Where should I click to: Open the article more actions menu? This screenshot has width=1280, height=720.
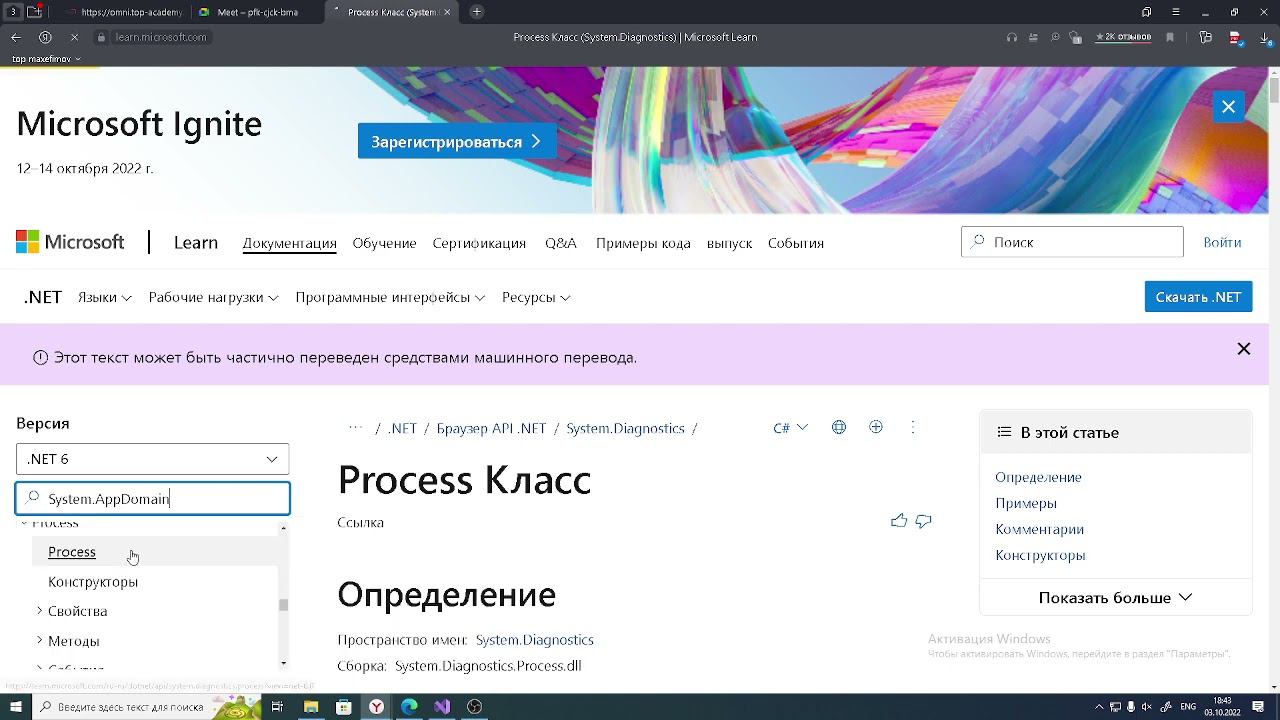[913, 427]
